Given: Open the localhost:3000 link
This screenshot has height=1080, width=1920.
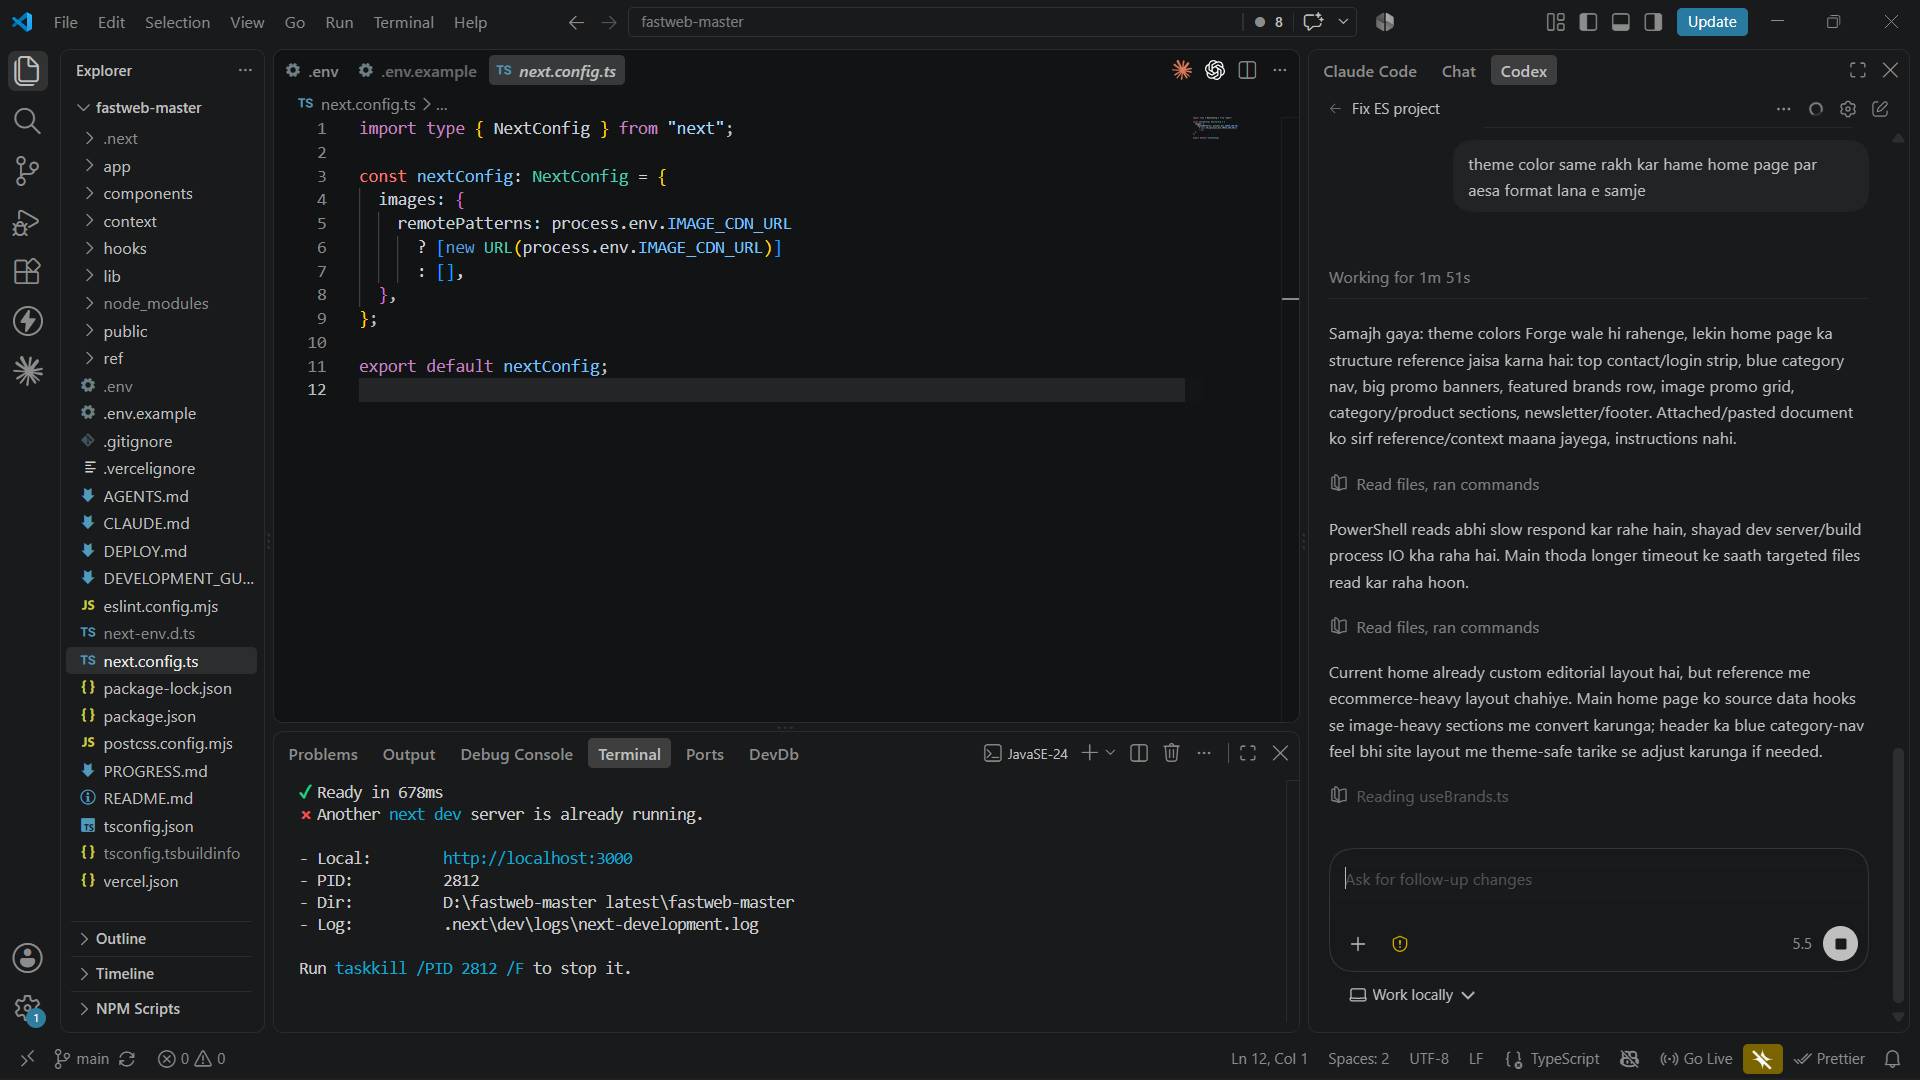Looking at the screenshot, I should [537, 858].
